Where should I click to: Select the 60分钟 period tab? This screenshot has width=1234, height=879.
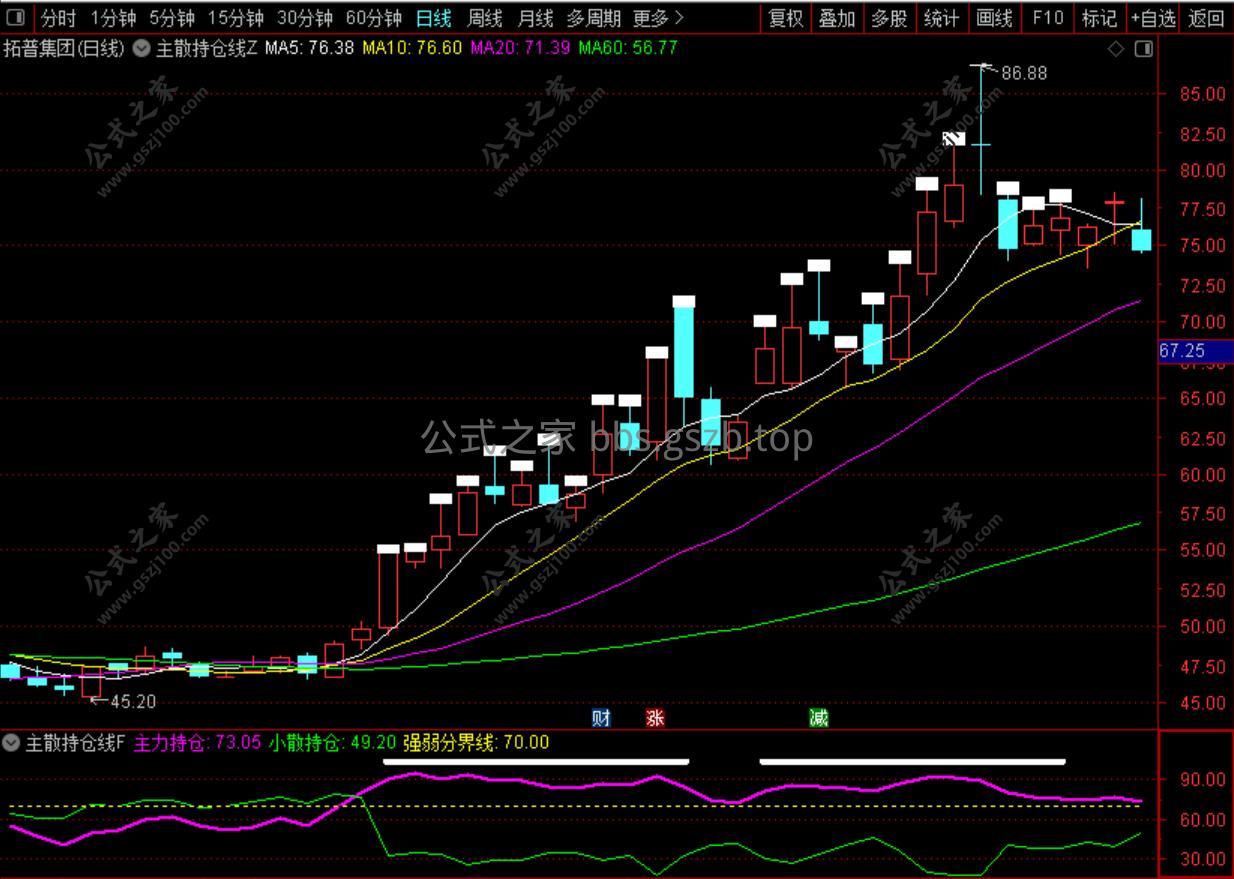point(373,18)
